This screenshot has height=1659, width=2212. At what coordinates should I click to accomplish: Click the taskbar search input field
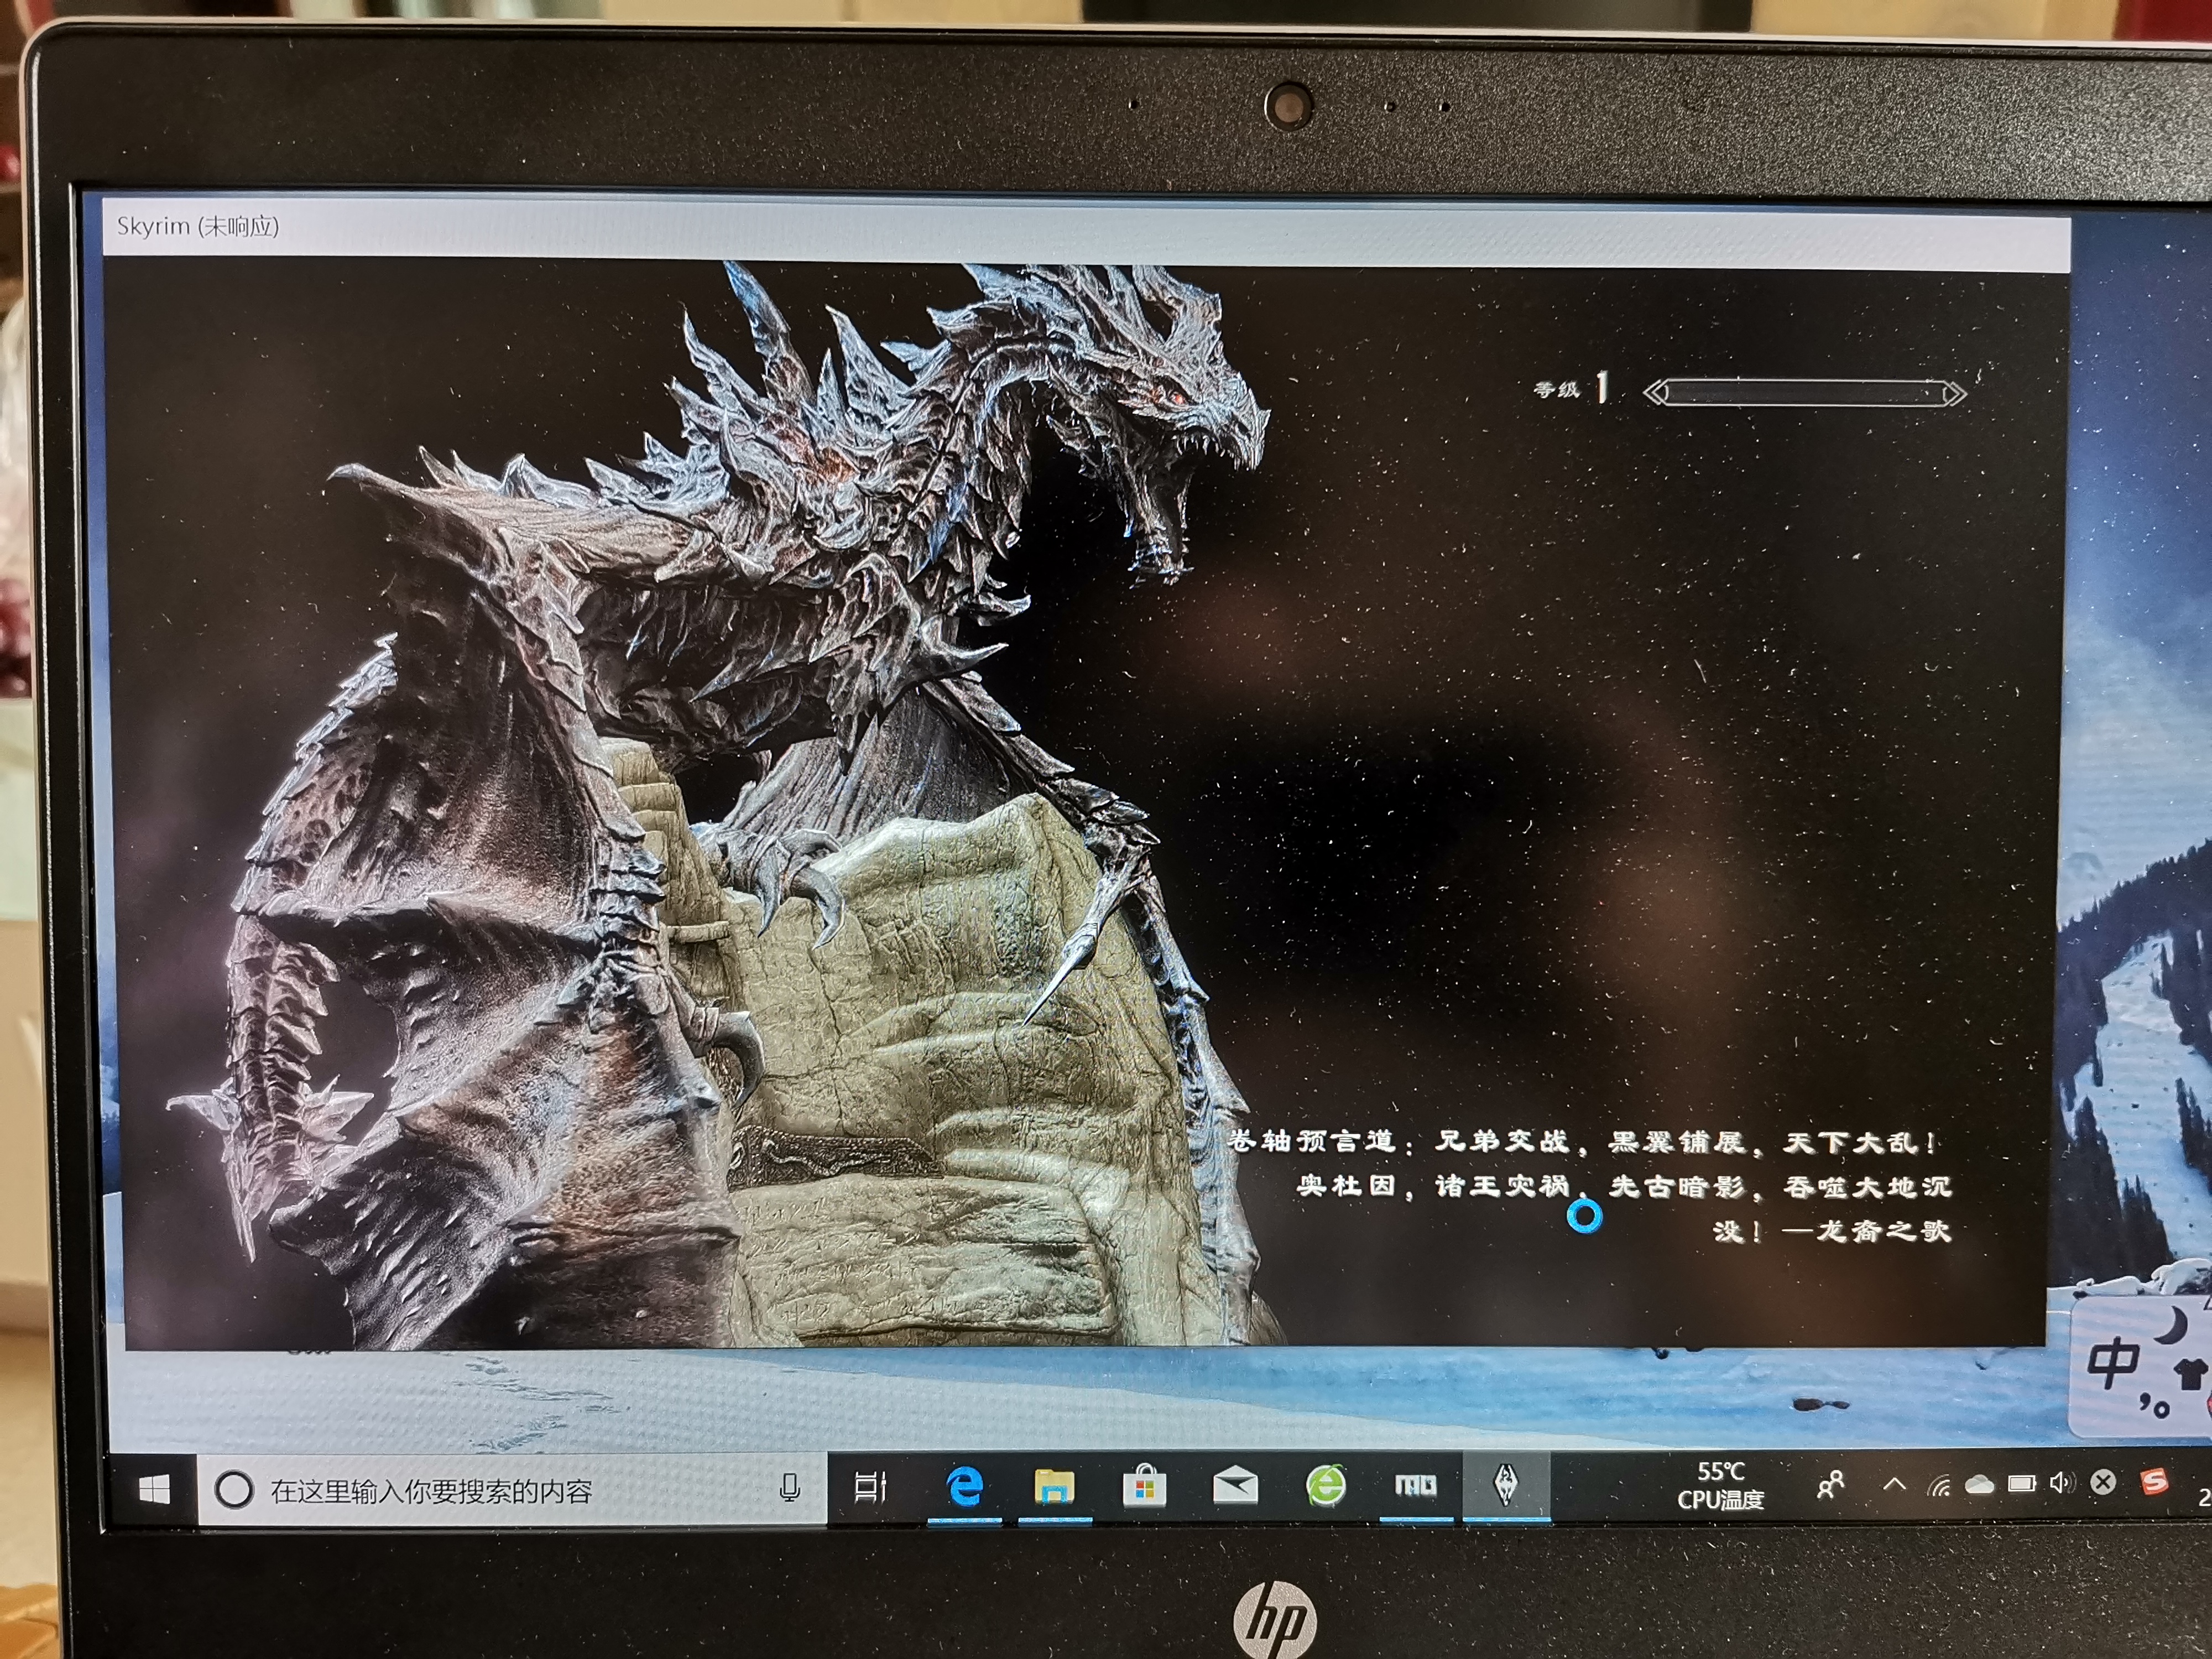coord(512,1491)
